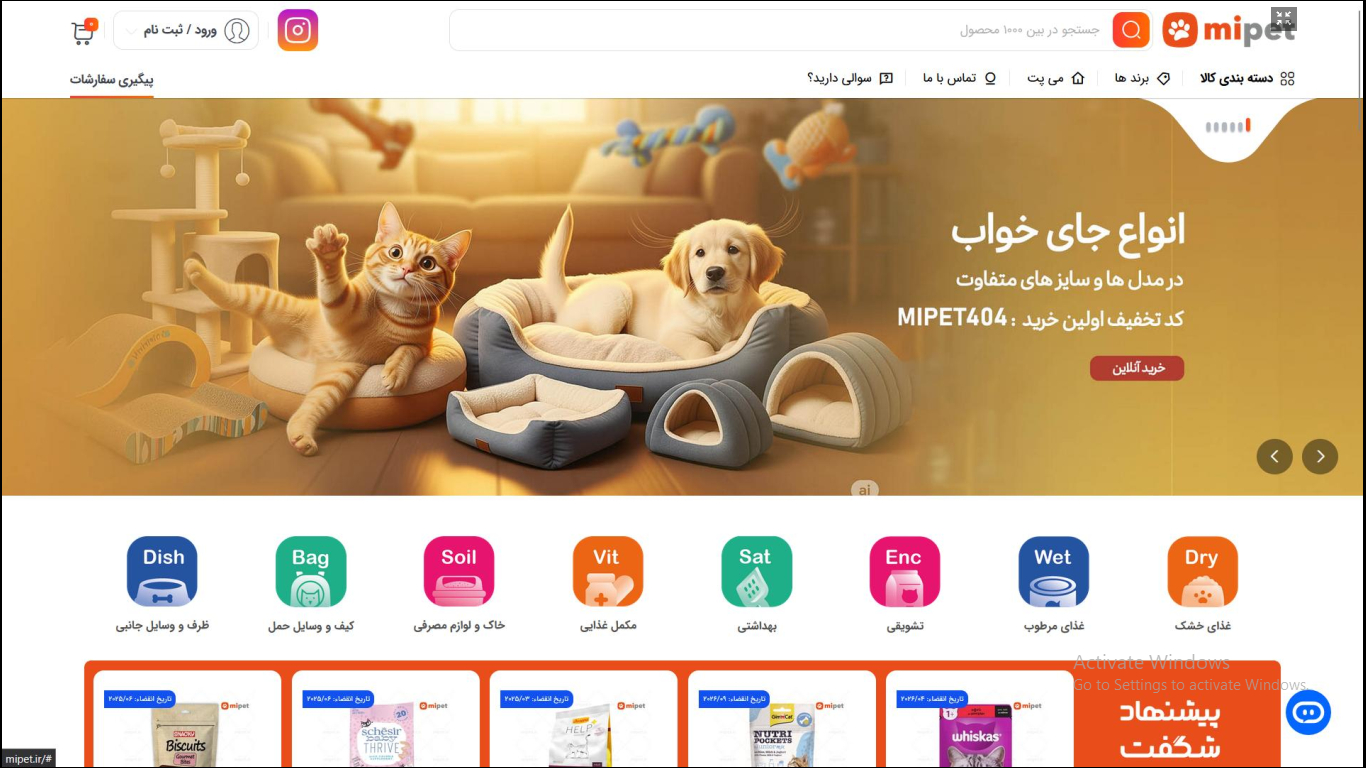Open the برند ها menu item
Screen dimensions: 1366x768
point(1143,78)
